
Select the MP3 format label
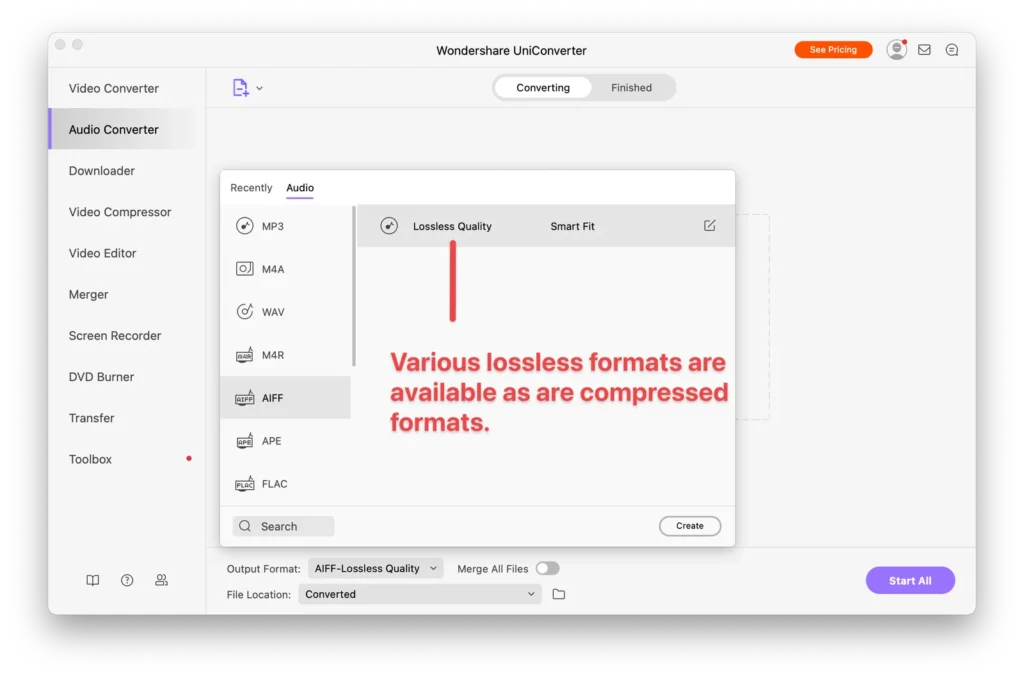tap(273, 226)
